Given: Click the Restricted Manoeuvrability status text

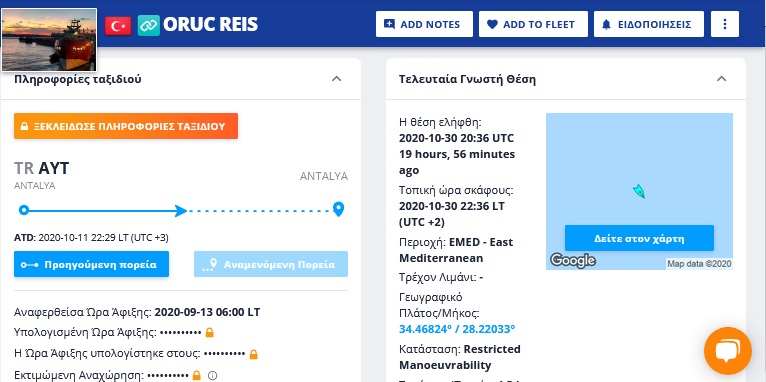Looking at the screenshot, I should point(460,357).
